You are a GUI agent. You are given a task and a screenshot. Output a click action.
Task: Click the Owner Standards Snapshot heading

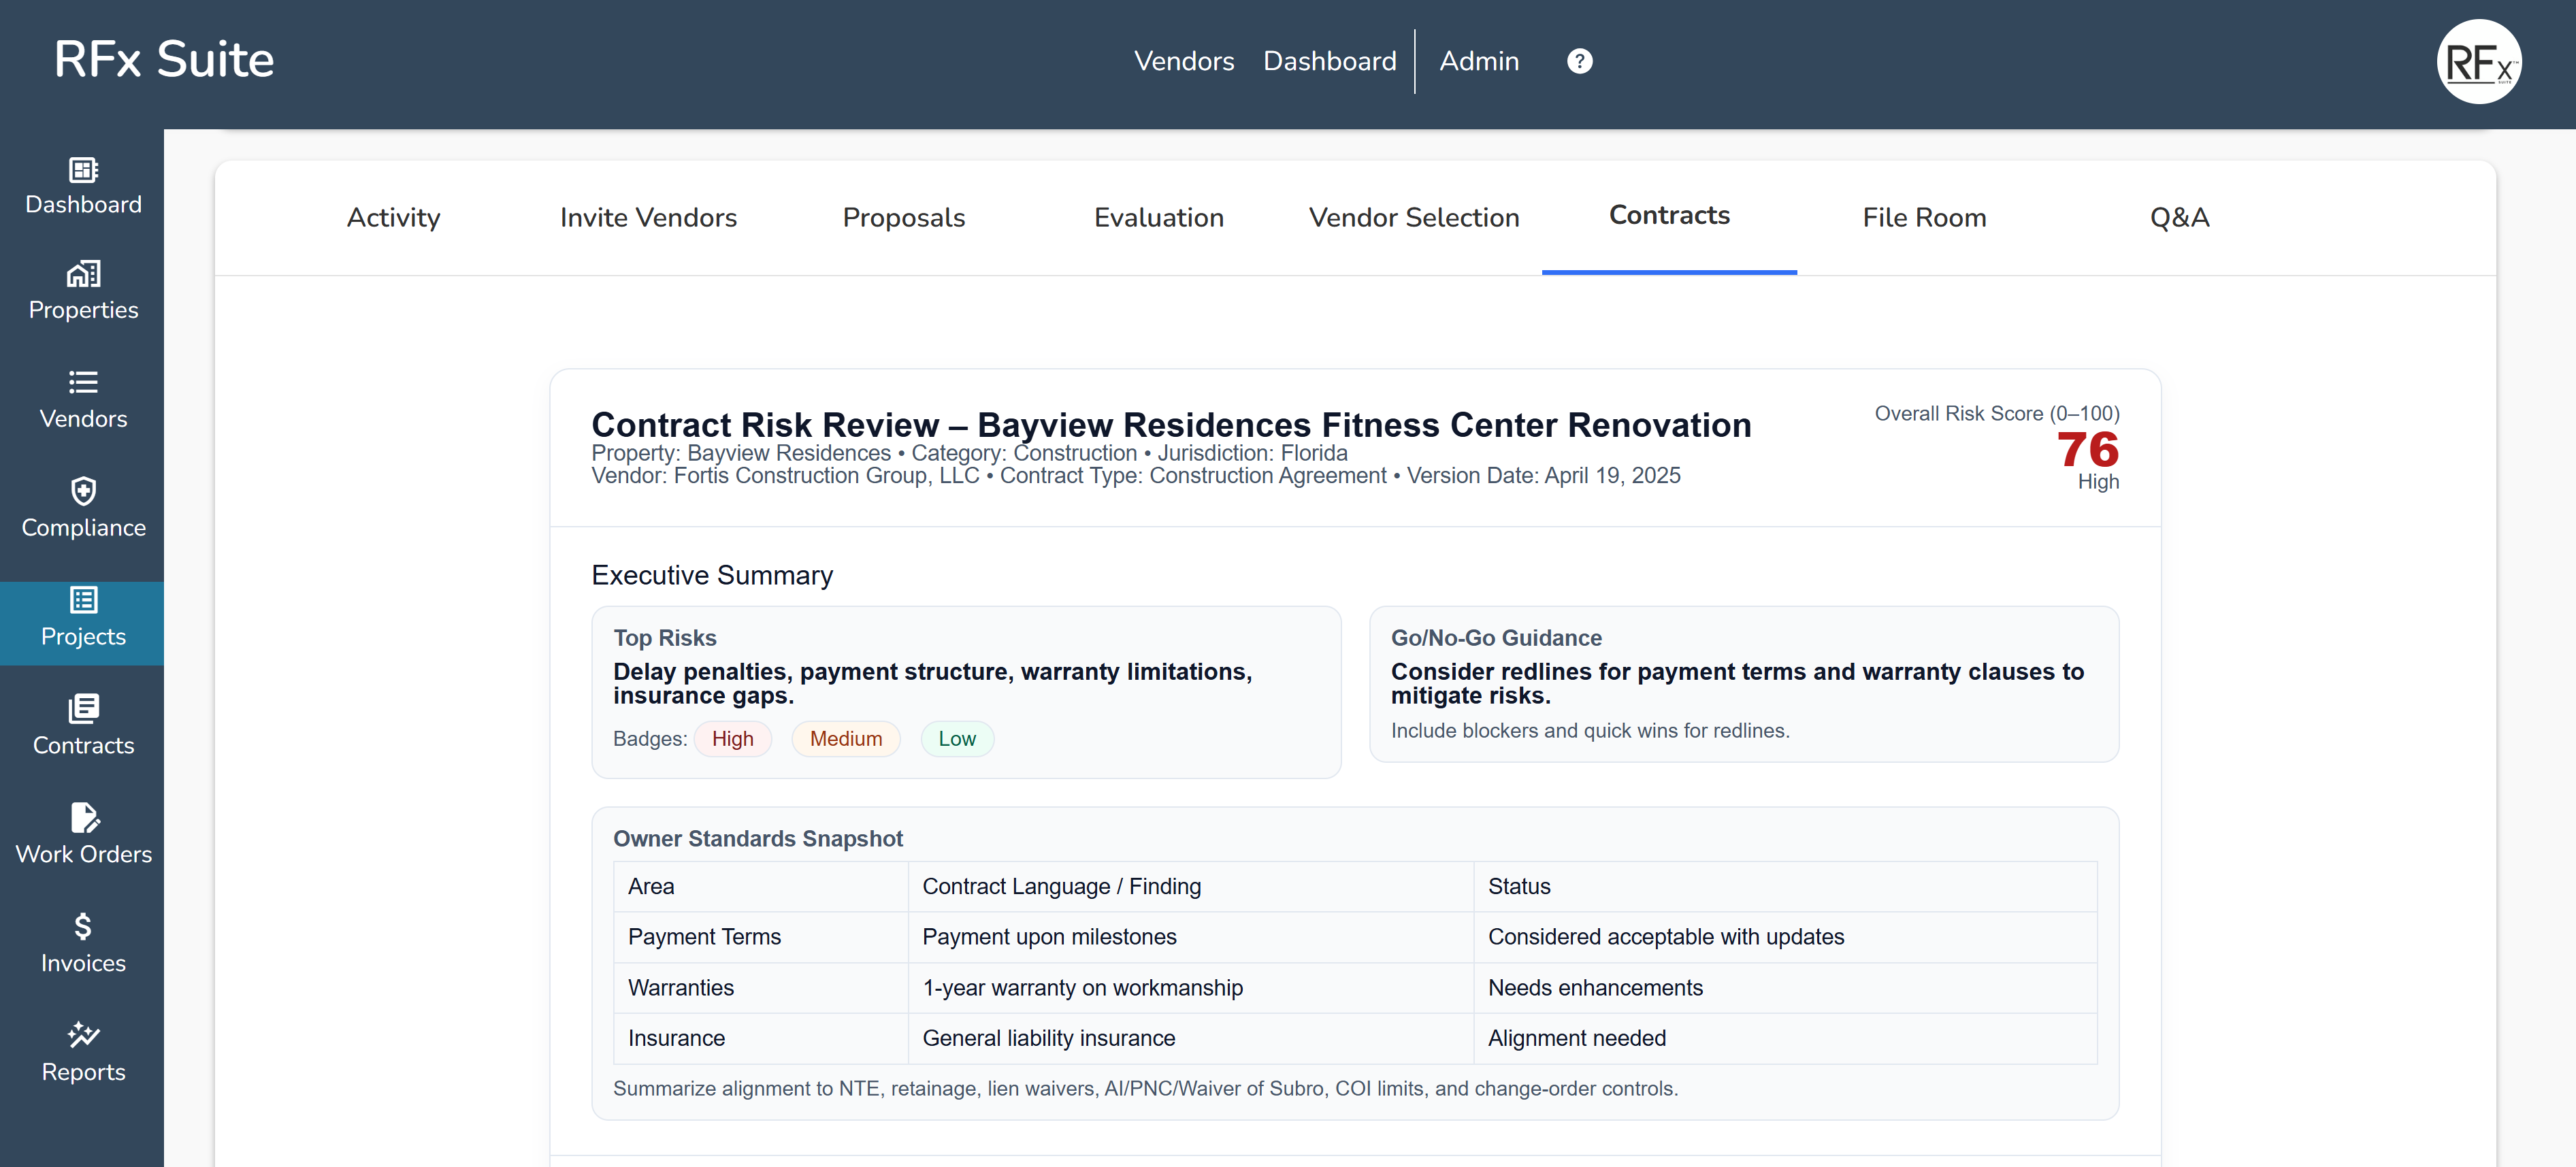(x=757, y=839)
